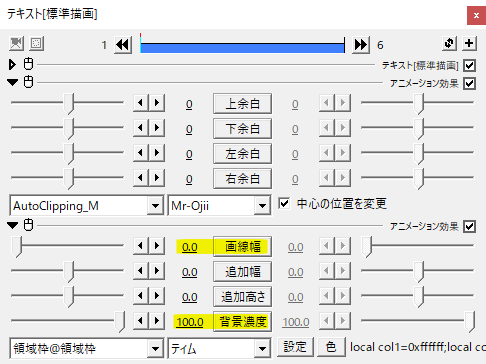The width and height of the screenshot is (486, 364).
Task: Click the 右余白 button
Action: click(x=242, y=179)
